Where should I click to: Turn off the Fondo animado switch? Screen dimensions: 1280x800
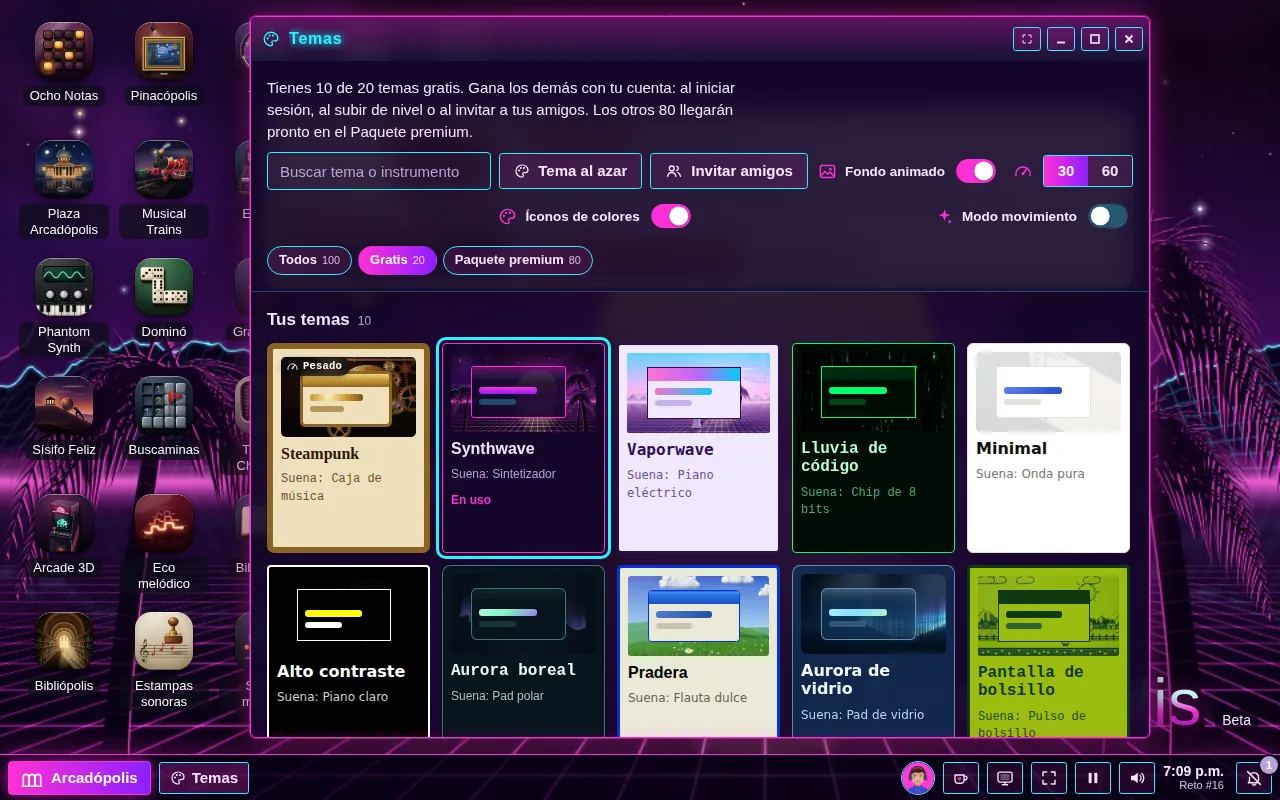point(976,171)
